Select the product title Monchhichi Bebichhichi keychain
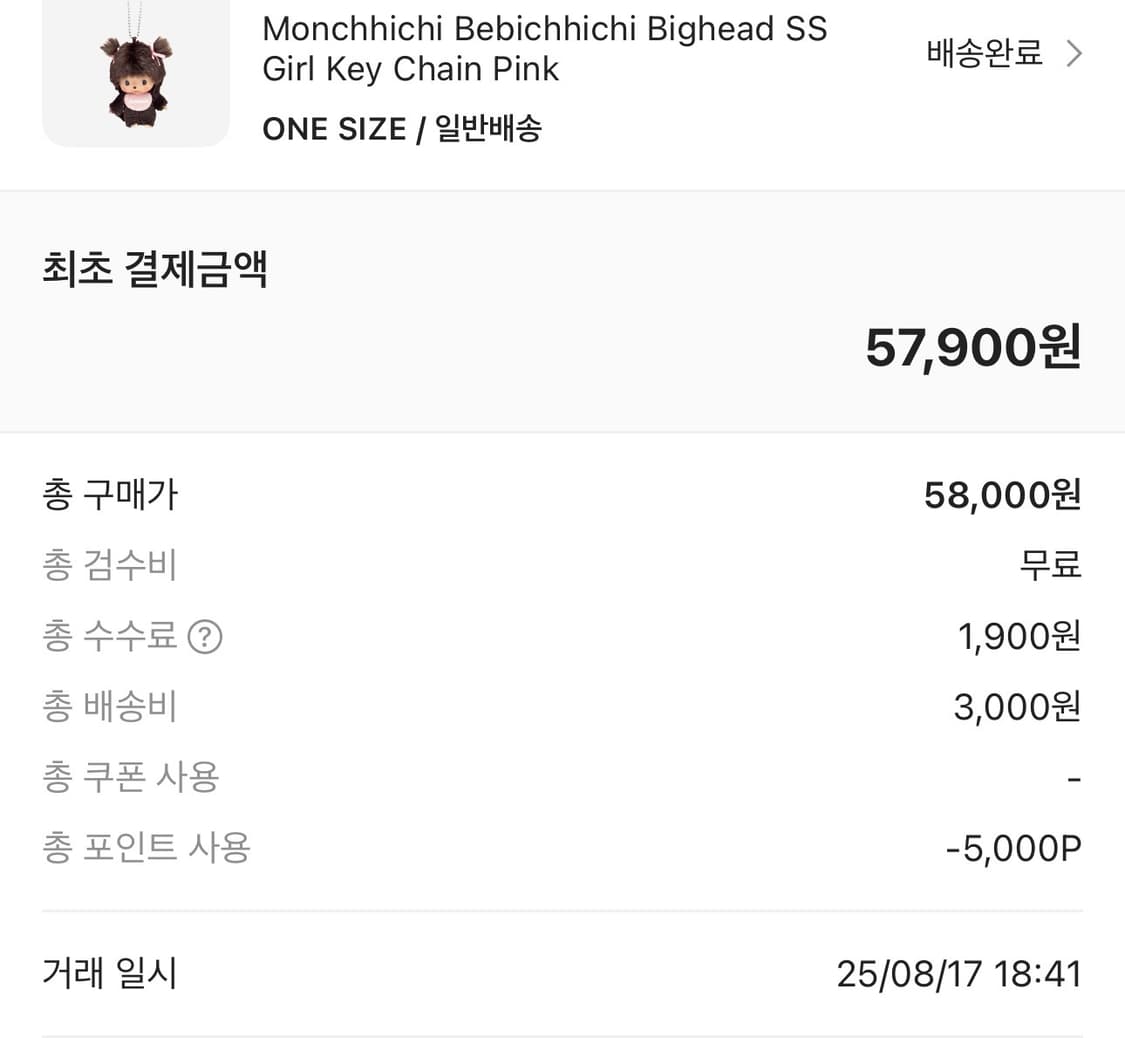The width and height of the screenshot is (1125, 1038). [544, 48]
